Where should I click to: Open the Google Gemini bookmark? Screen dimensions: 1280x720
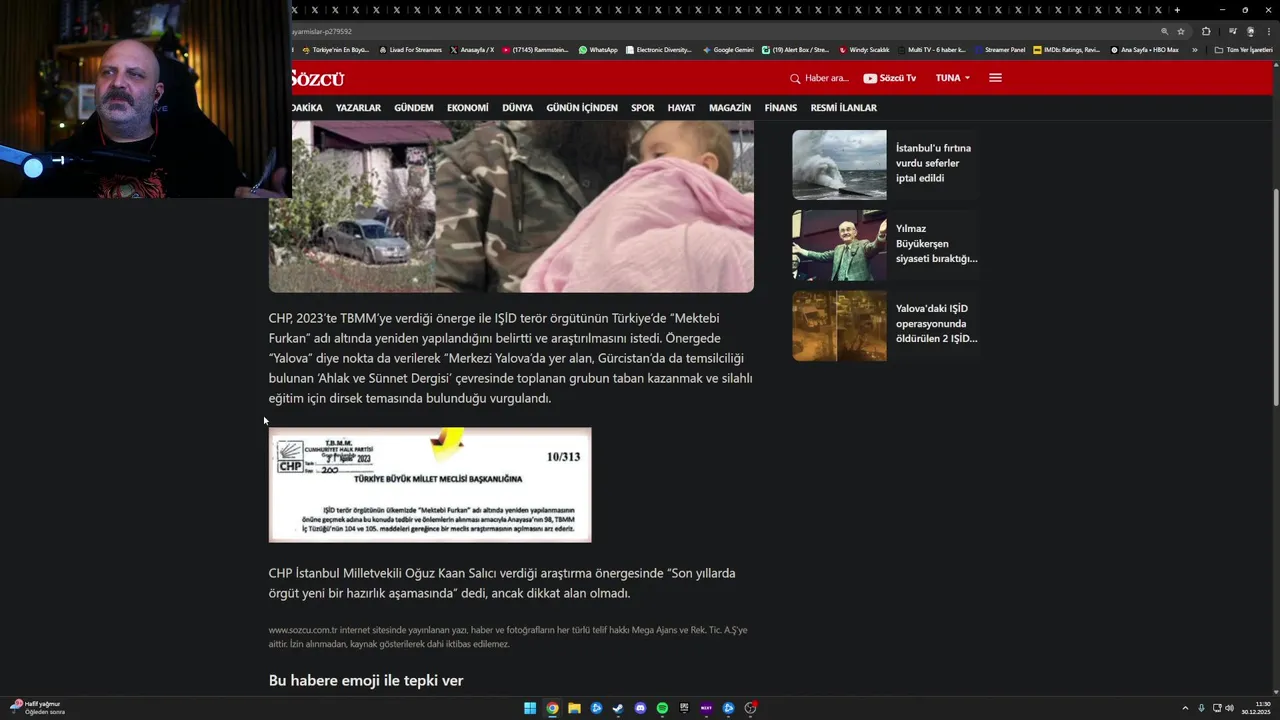pyautogui.click(x=728, y=49)
